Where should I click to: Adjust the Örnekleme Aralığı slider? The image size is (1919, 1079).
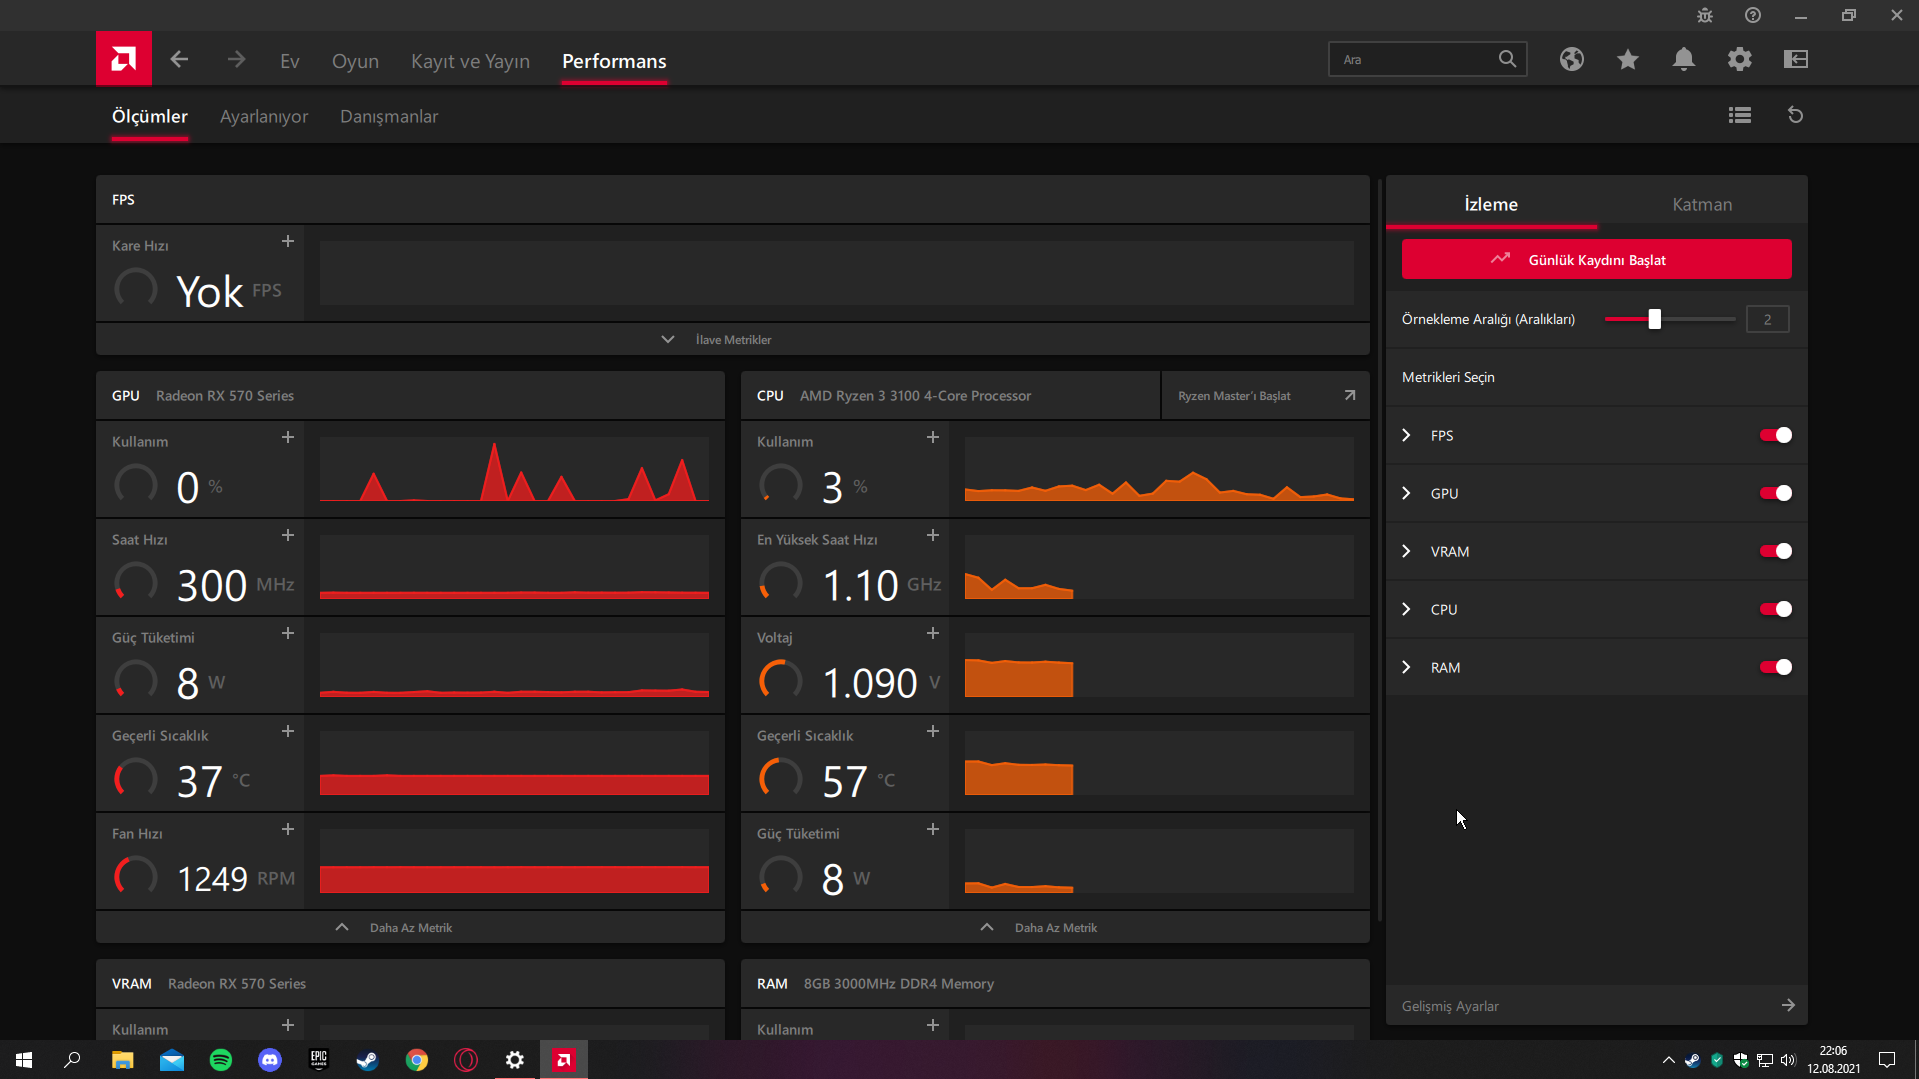click(x=1655, y=319)
